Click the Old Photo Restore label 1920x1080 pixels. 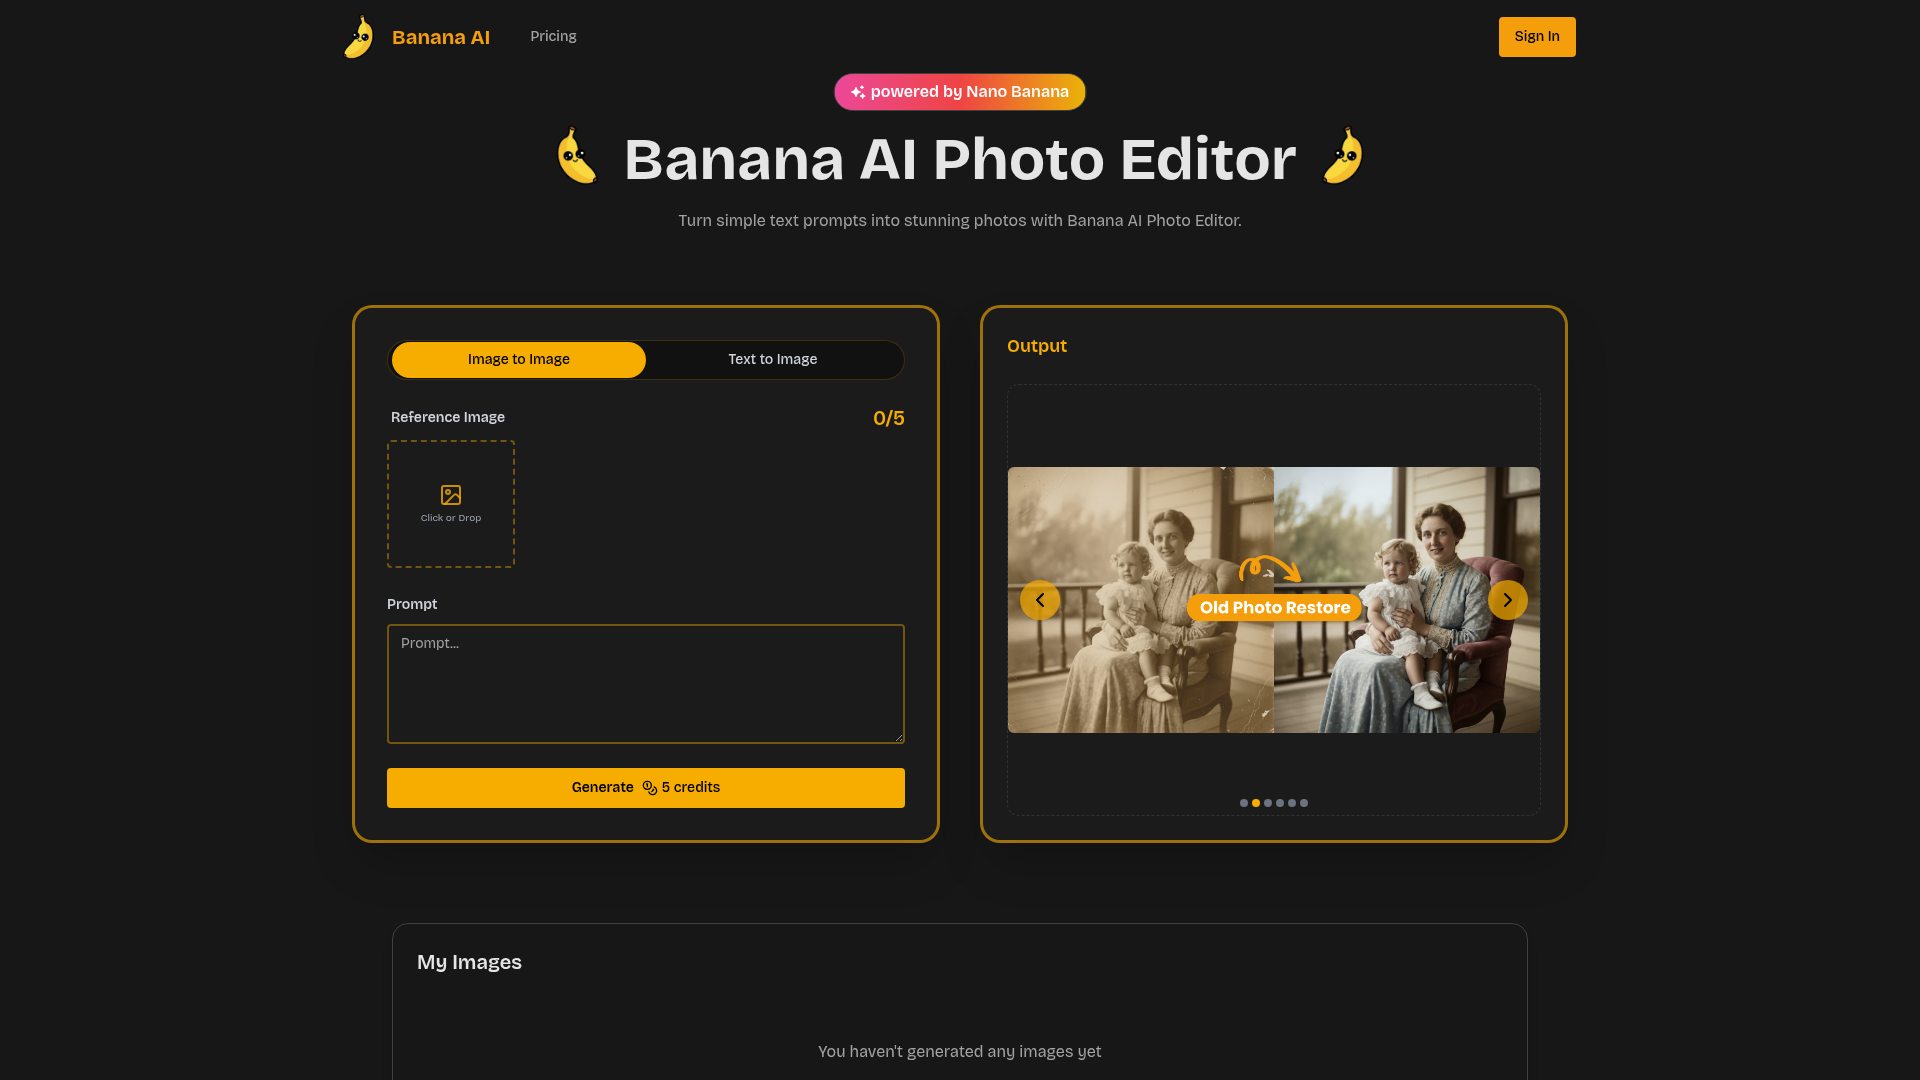coord(1274,607)
